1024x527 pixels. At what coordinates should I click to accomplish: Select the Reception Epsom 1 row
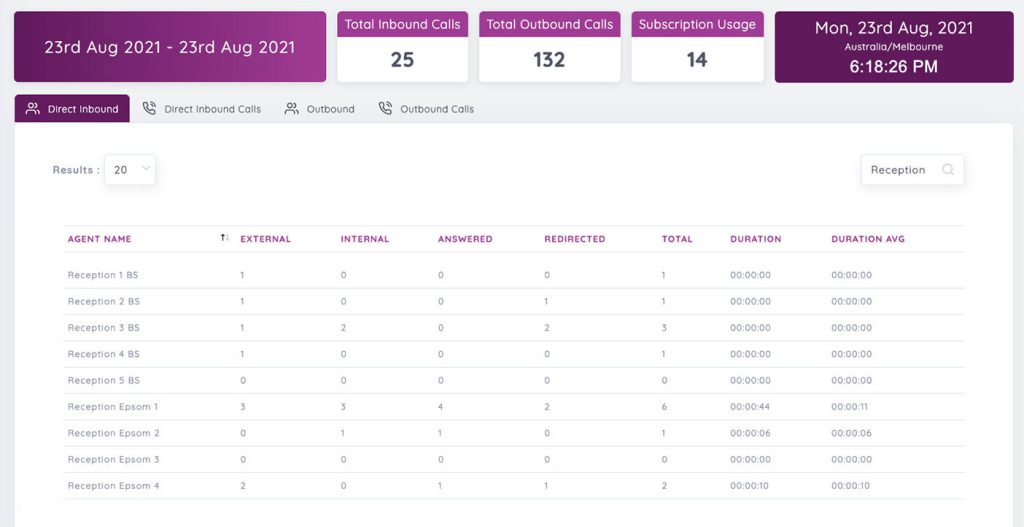pos(113,407)
